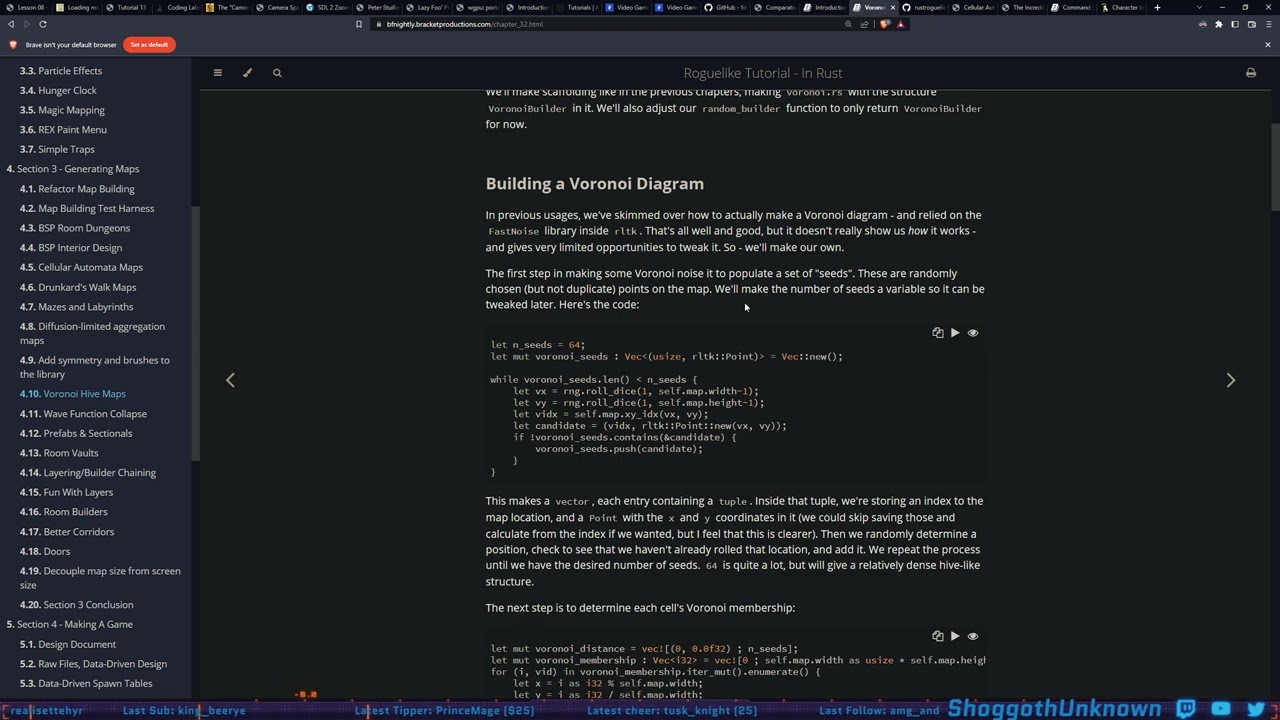Open the theme picker paintbrush icon
Screen dimensions: 1280x720
click(x=247, y=72)
